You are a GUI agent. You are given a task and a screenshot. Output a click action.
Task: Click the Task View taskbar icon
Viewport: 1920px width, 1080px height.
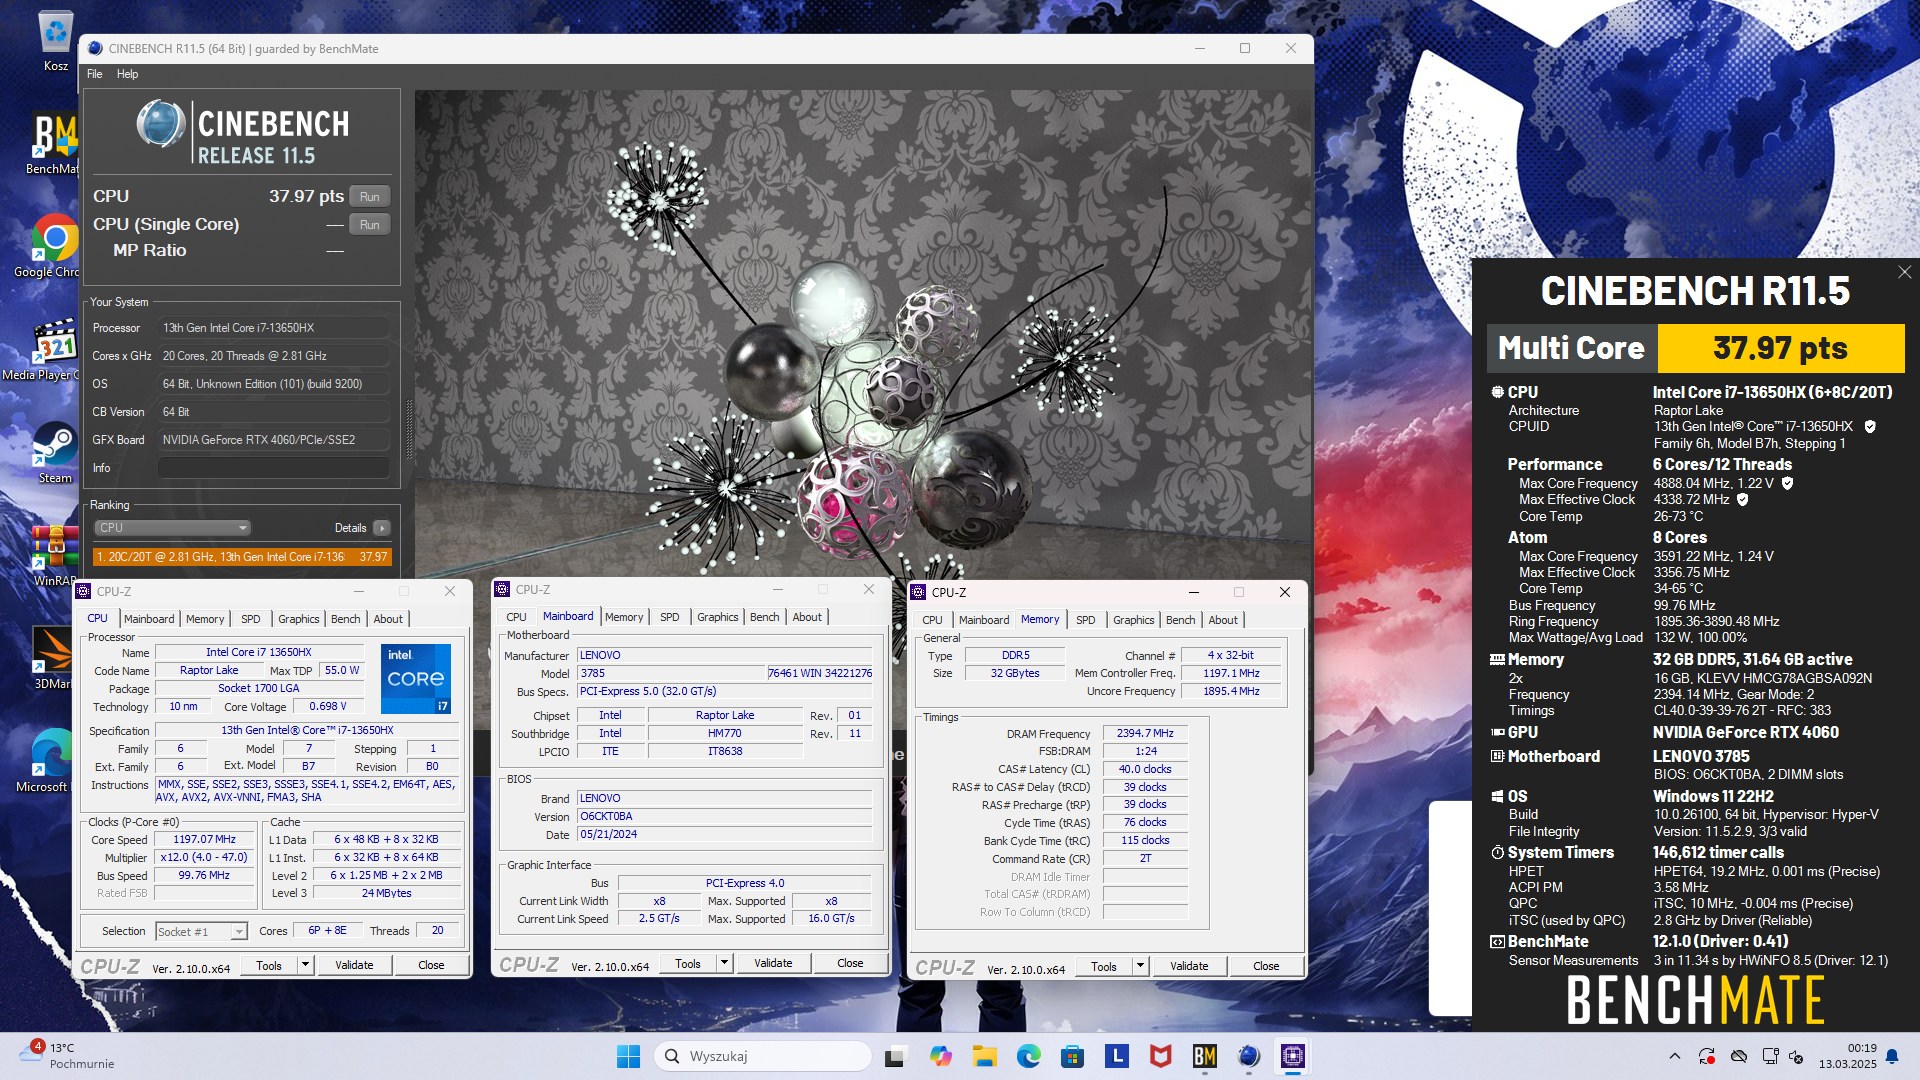point(895,1056)
